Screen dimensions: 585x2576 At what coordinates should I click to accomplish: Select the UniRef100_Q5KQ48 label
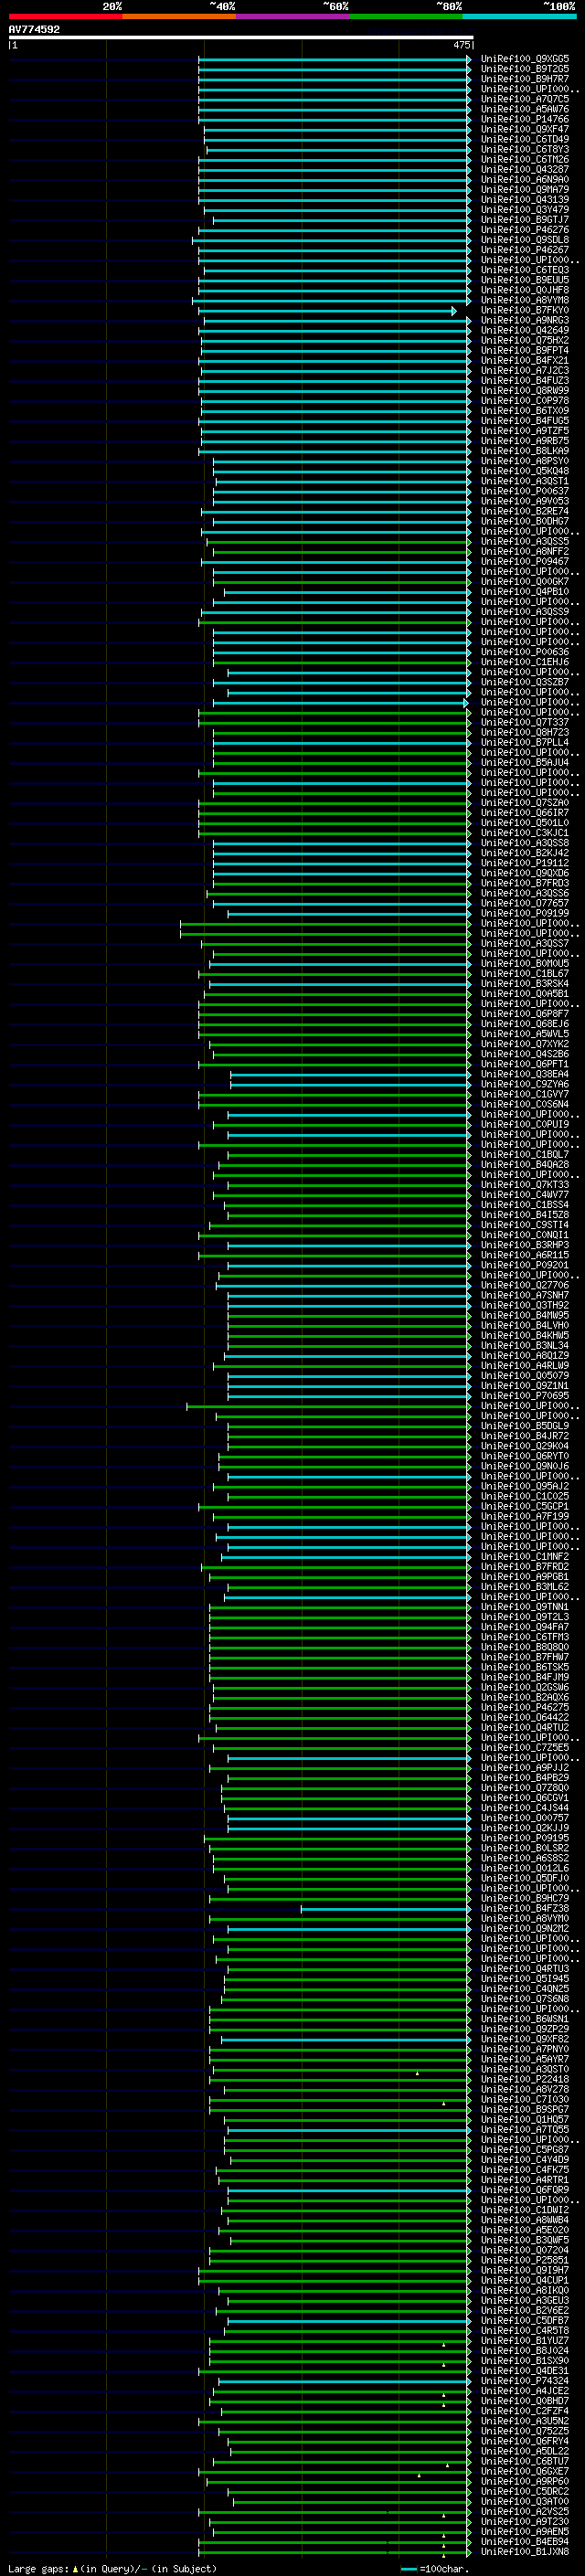(525, 471)
